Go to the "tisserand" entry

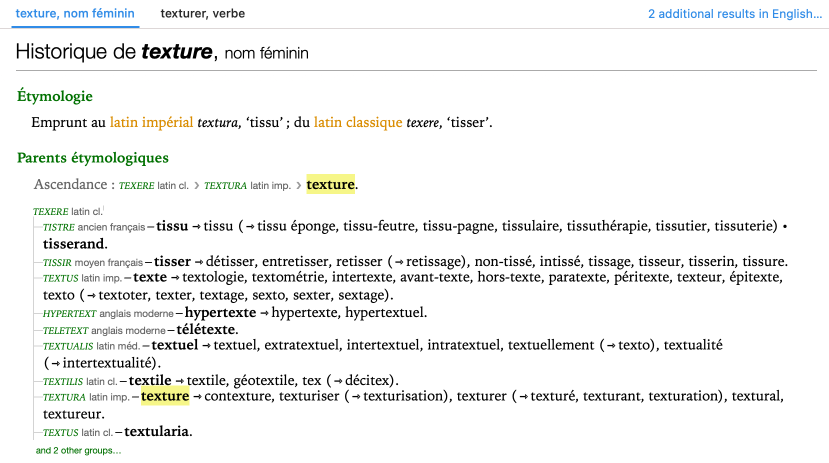point(73,244)
